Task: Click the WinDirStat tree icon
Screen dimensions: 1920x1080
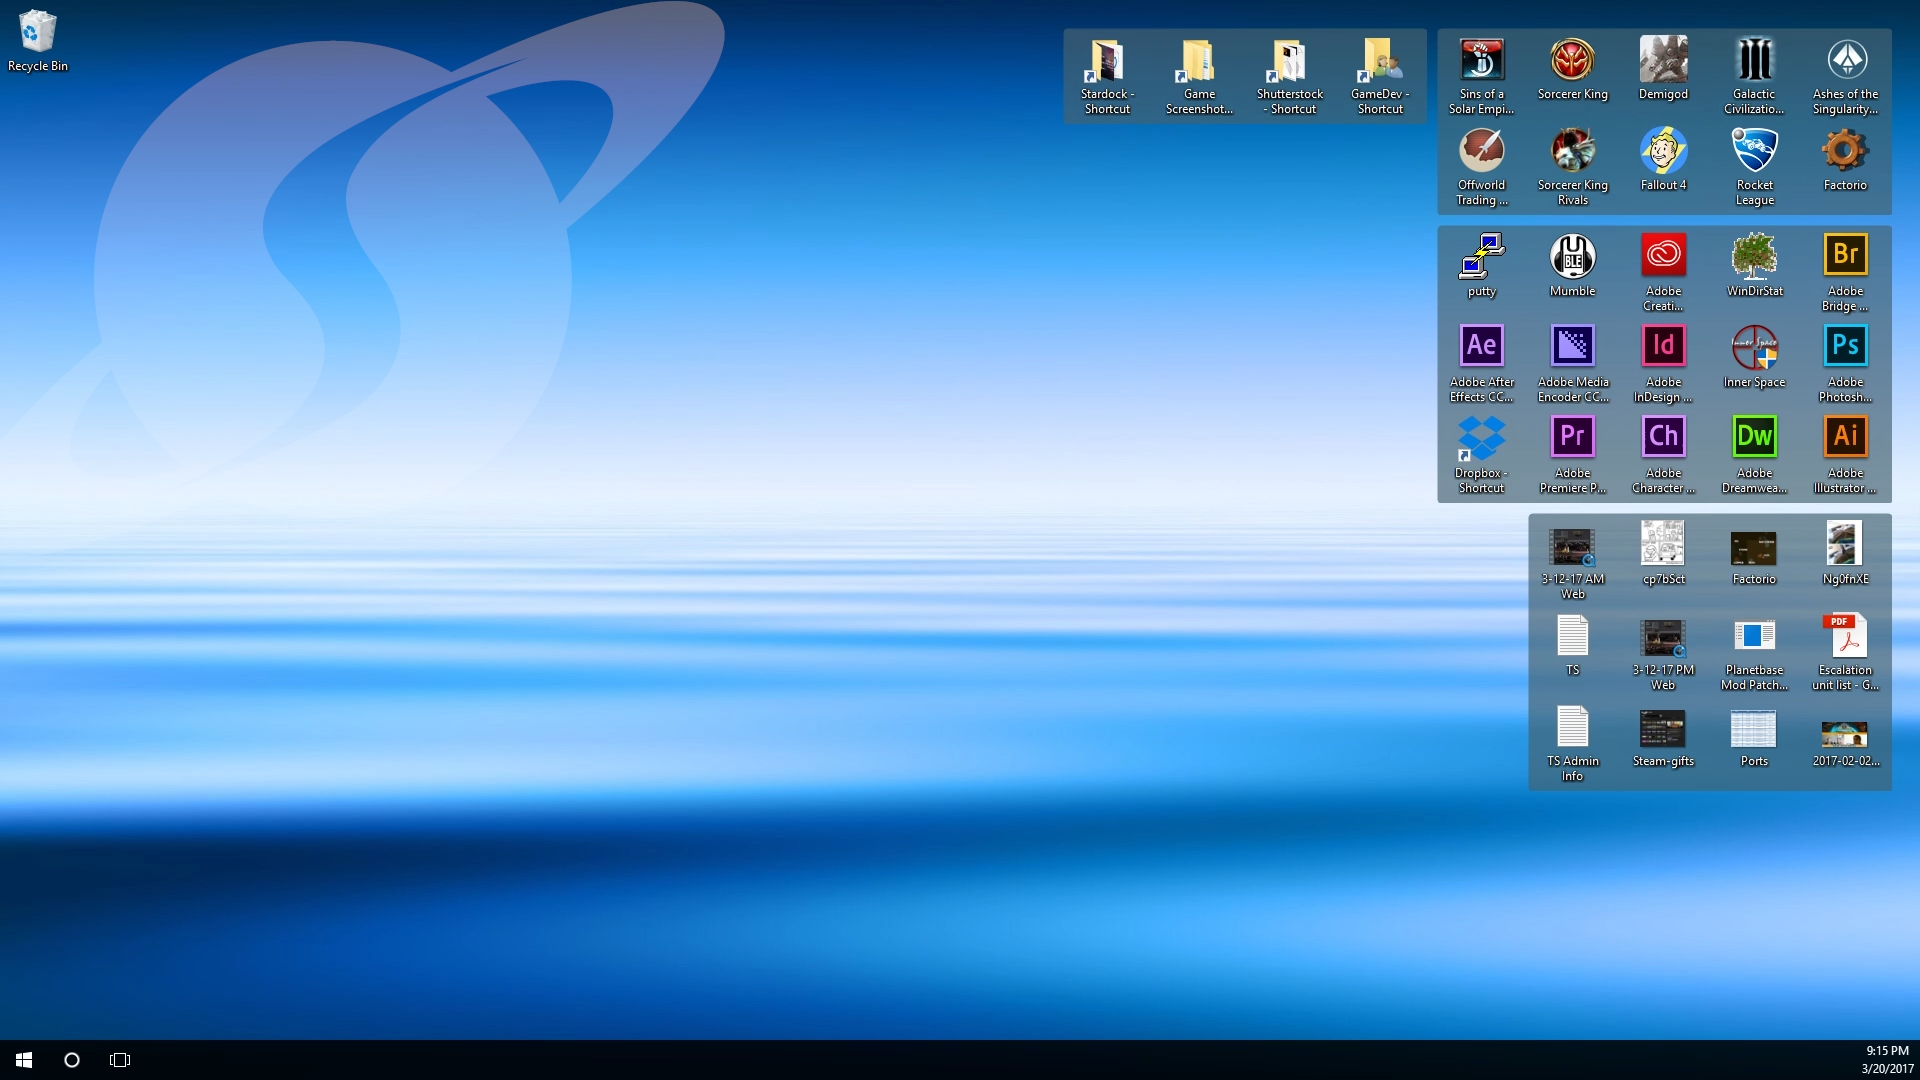Action: pyautogui.click(x=1754, y=257)
